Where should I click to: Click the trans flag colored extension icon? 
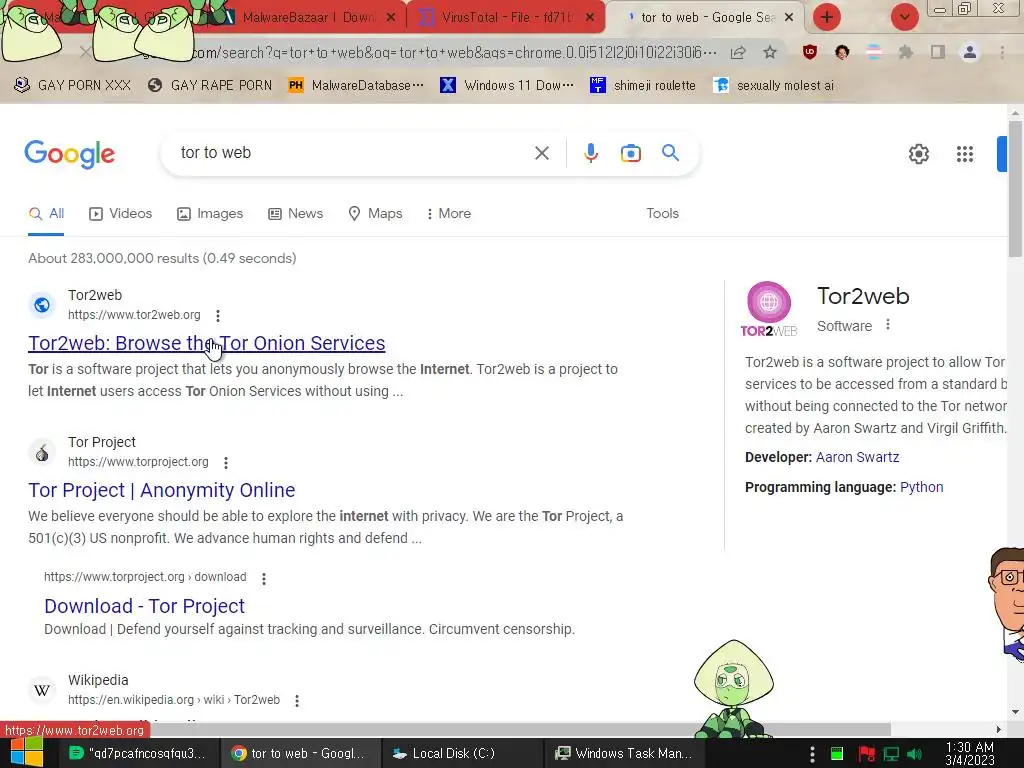tap(874, 52)
